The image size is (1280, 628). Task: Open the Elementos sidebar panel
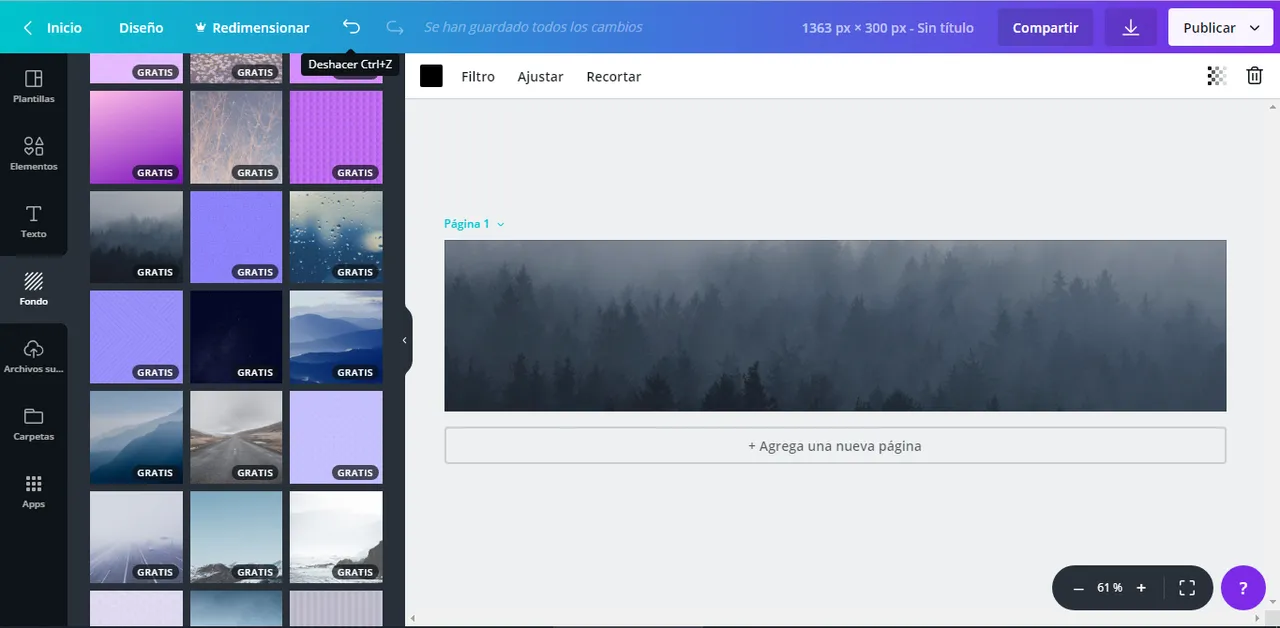tap(34, 154)
